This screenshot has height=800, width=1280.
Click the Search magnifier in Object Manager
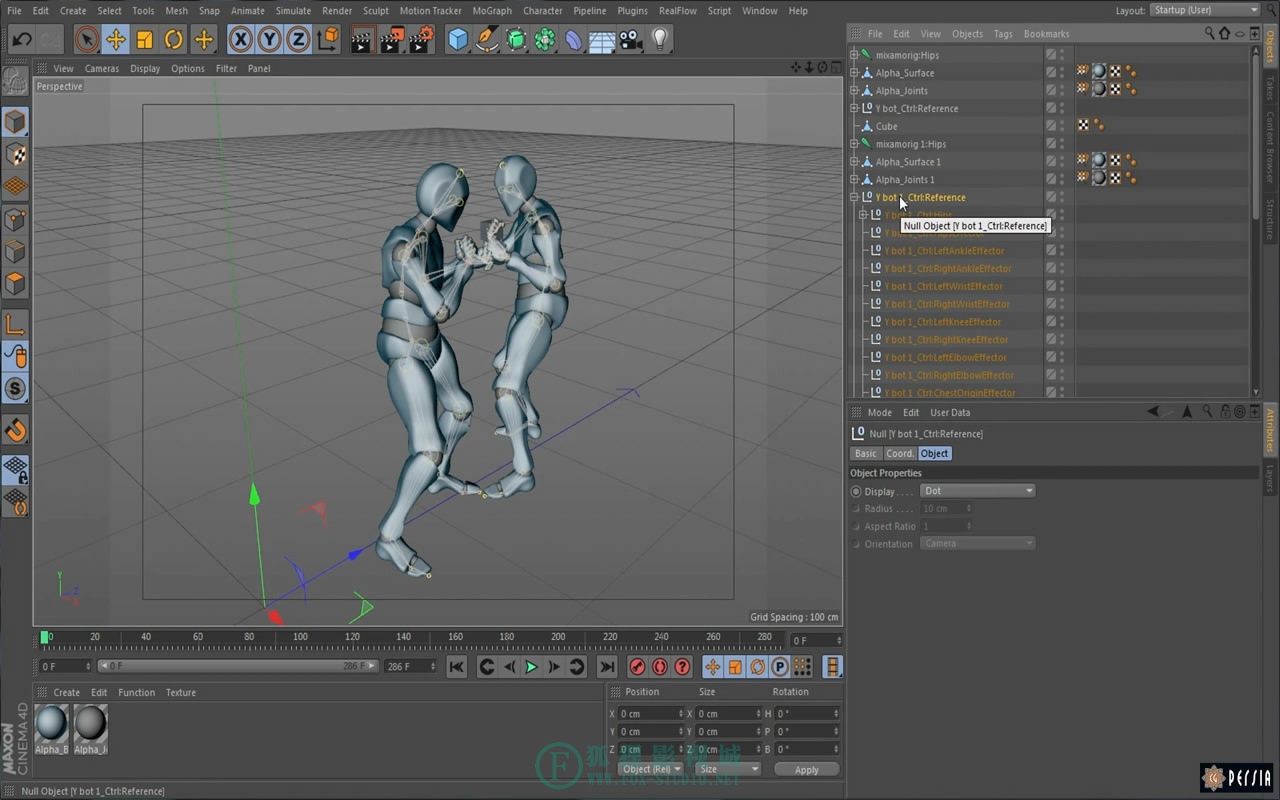click(1209, 34)
